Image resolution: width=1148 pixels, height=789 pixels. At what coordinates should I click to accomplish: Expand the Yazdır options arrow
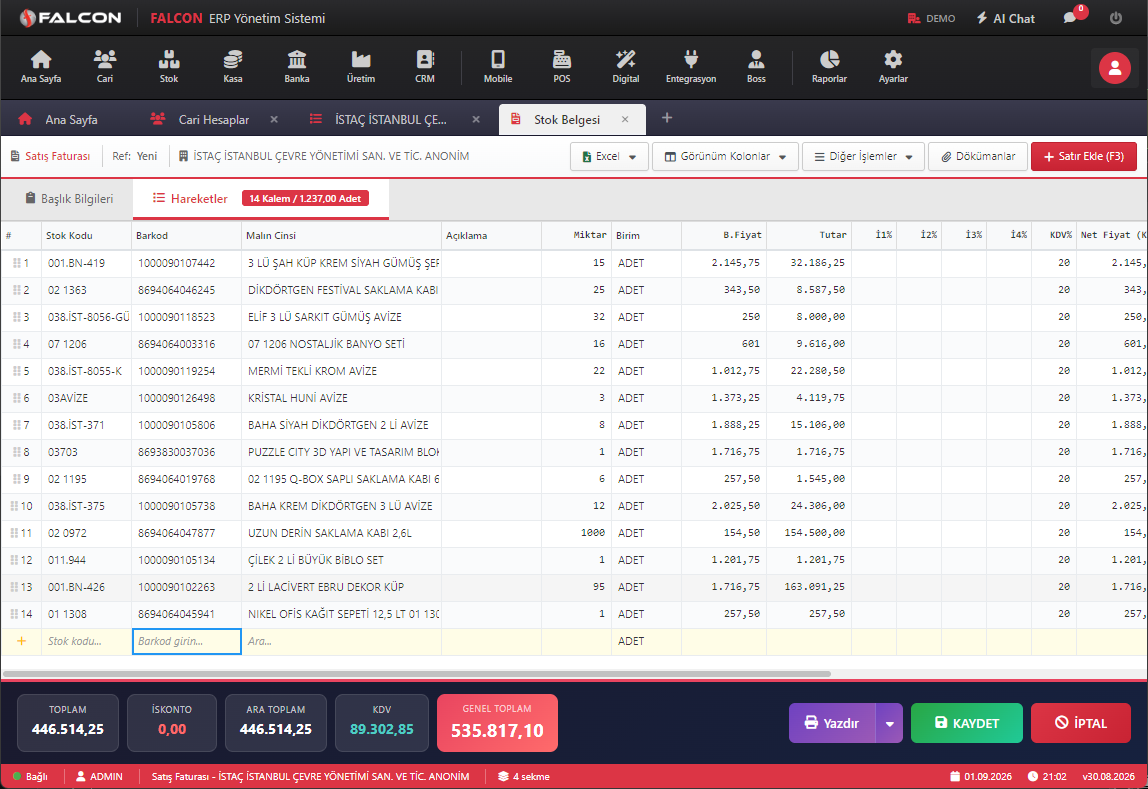click(x=890, y=723)
